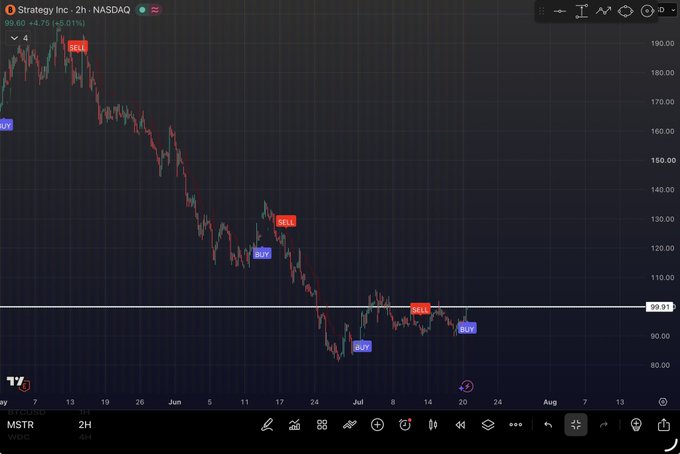
Task: Exit fullscreen with the collapse arrows button
Action: pyautogui.click(x=575, y=425)
